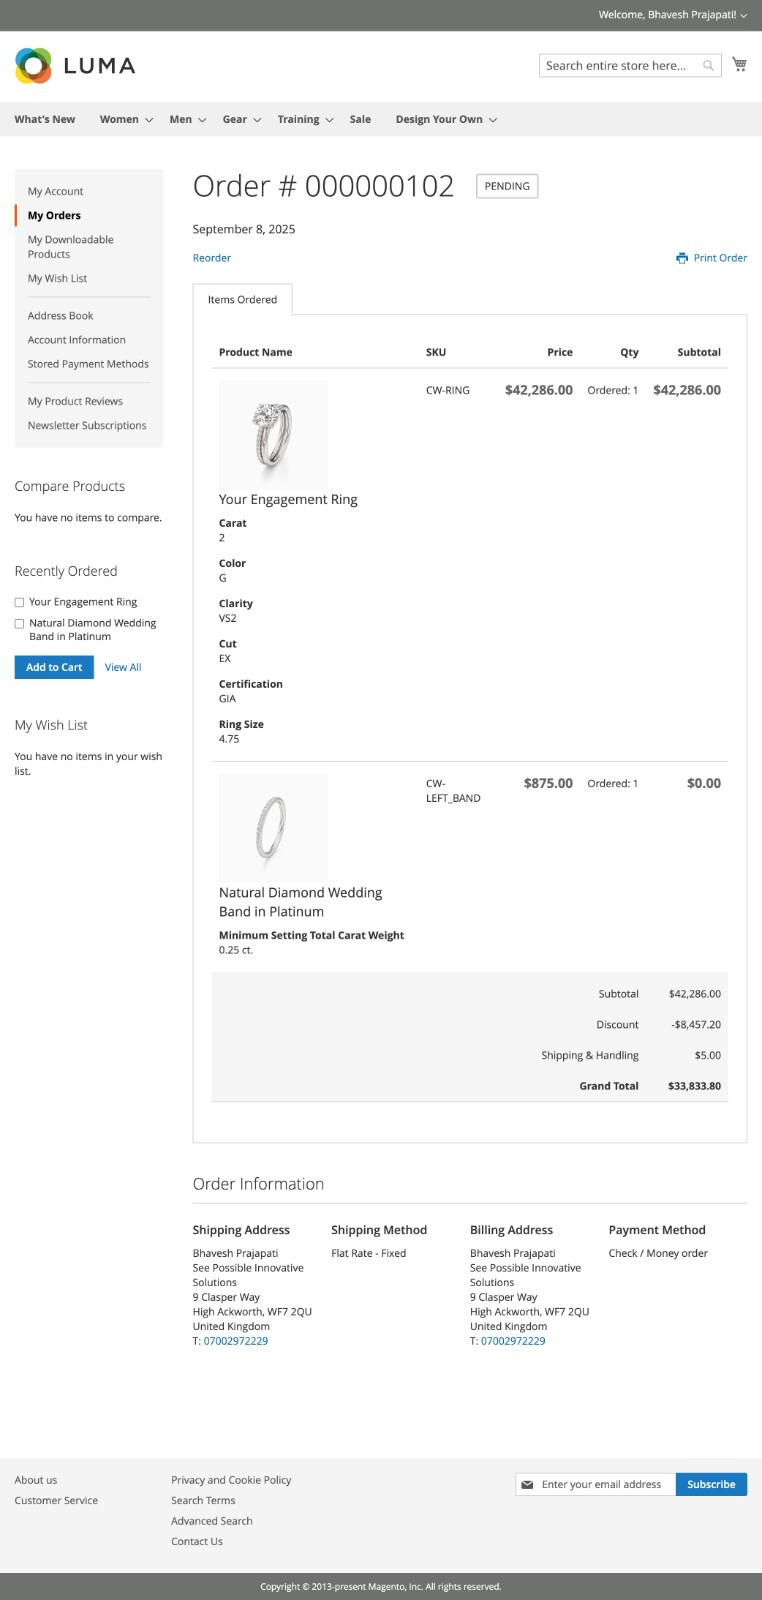Check the Your Engagement Ring checkbox
Image resolution: width=762 pixels, height=1600 pixels.
tap(18, 601)
